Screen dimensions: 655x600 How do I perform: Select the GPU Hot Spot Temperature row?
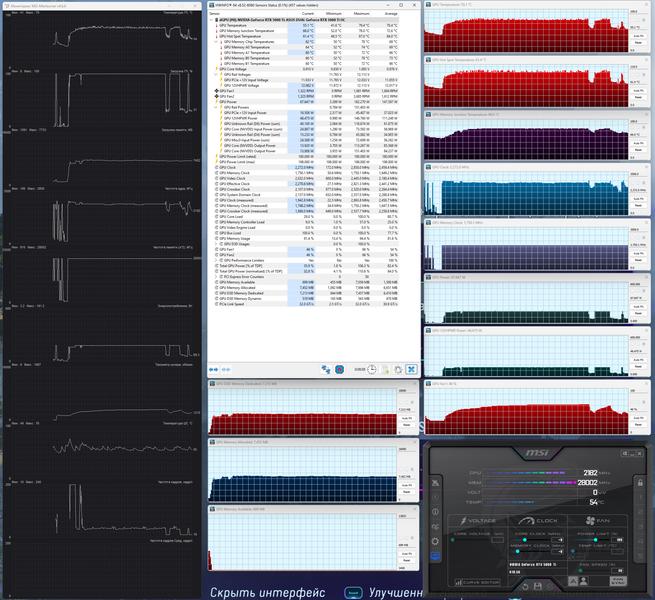pyautogui.click(x=304, y=36)
